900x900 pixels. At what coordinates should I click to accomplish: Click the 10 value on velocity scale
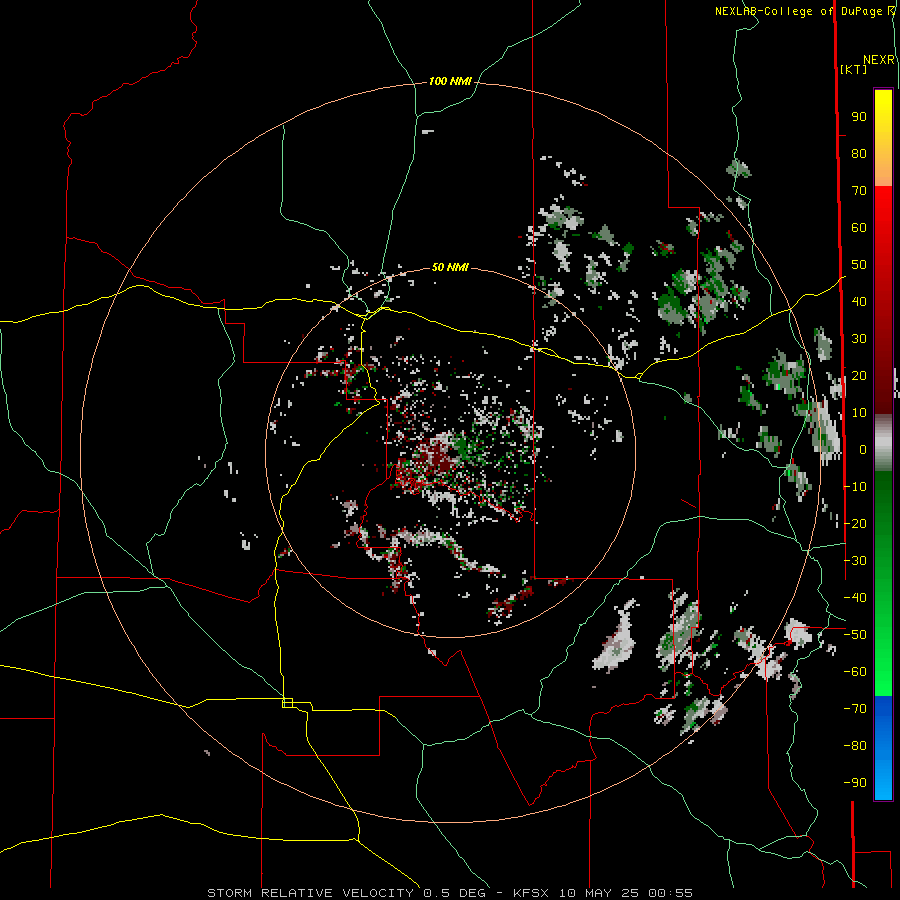859,413
